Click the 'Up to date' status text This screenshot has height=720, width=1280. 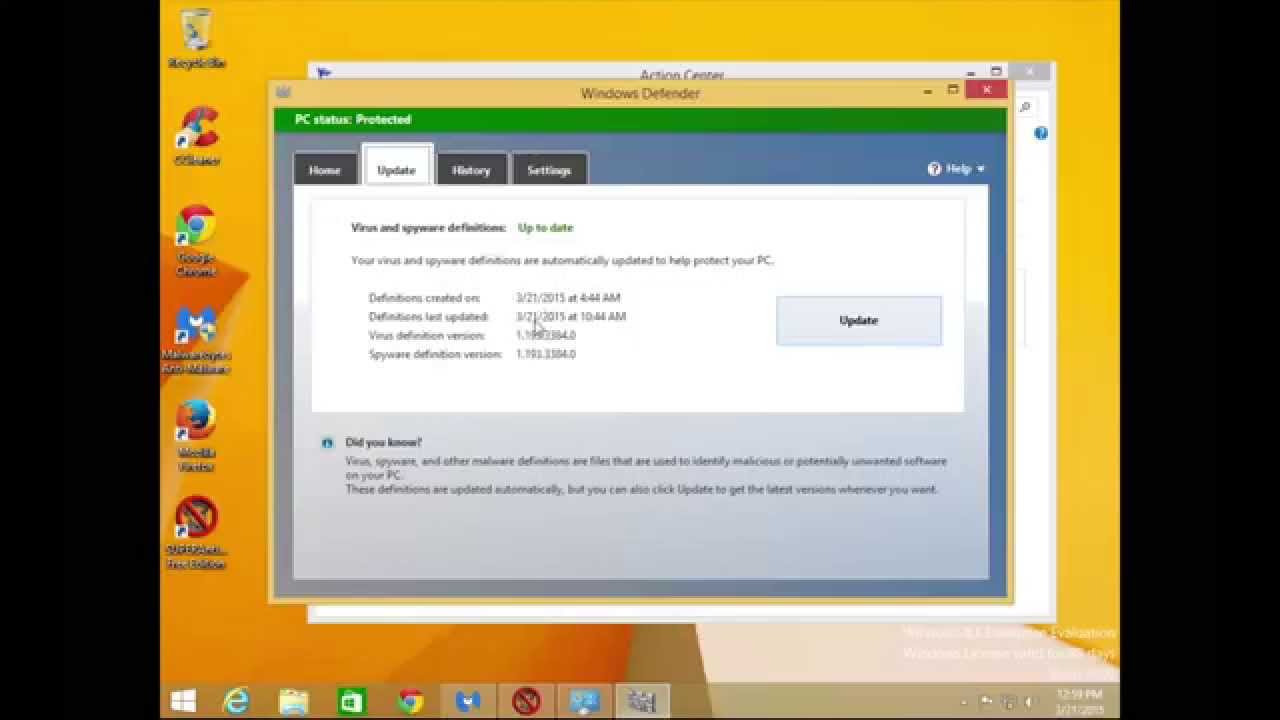pos(545,228)
